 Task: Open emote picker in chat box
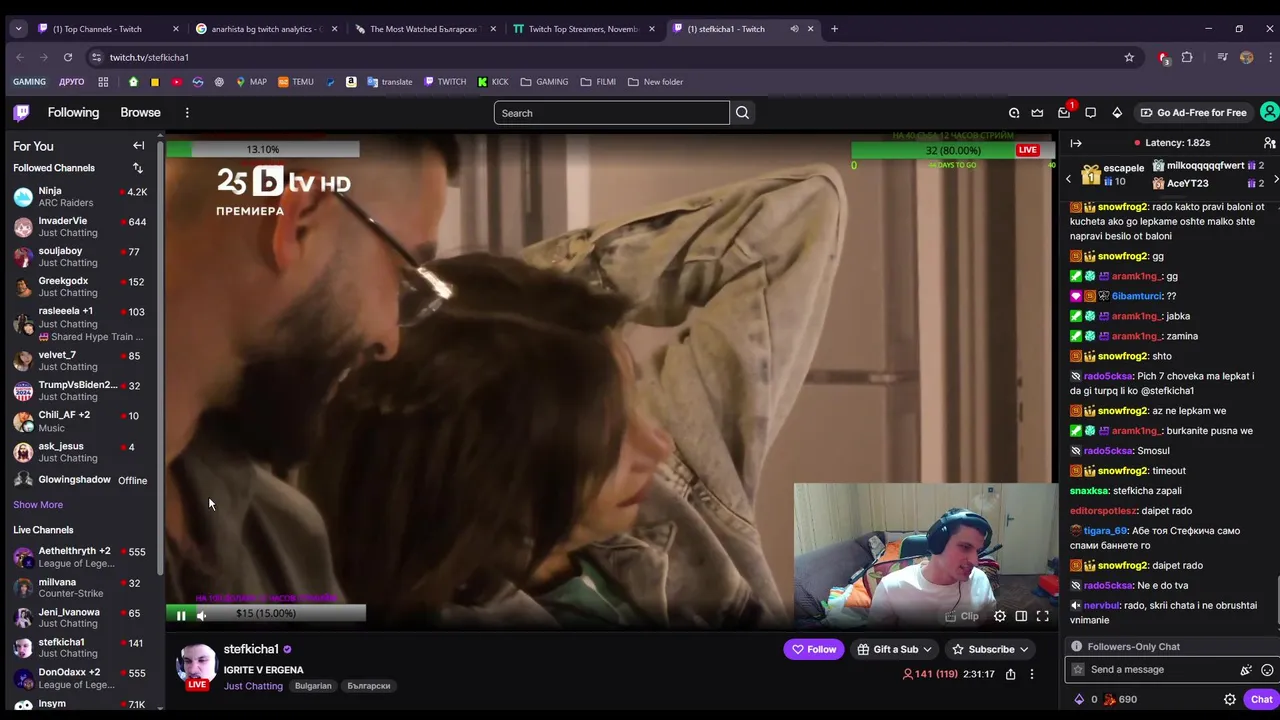click(1267, 670)
